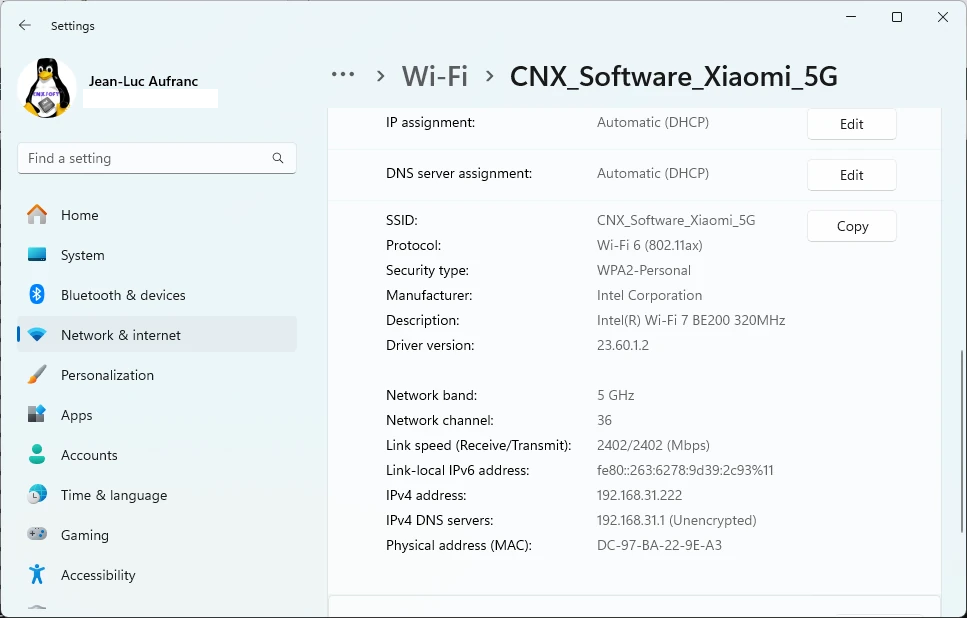Click the vertical scrollbar thumb

pos(963,441)
